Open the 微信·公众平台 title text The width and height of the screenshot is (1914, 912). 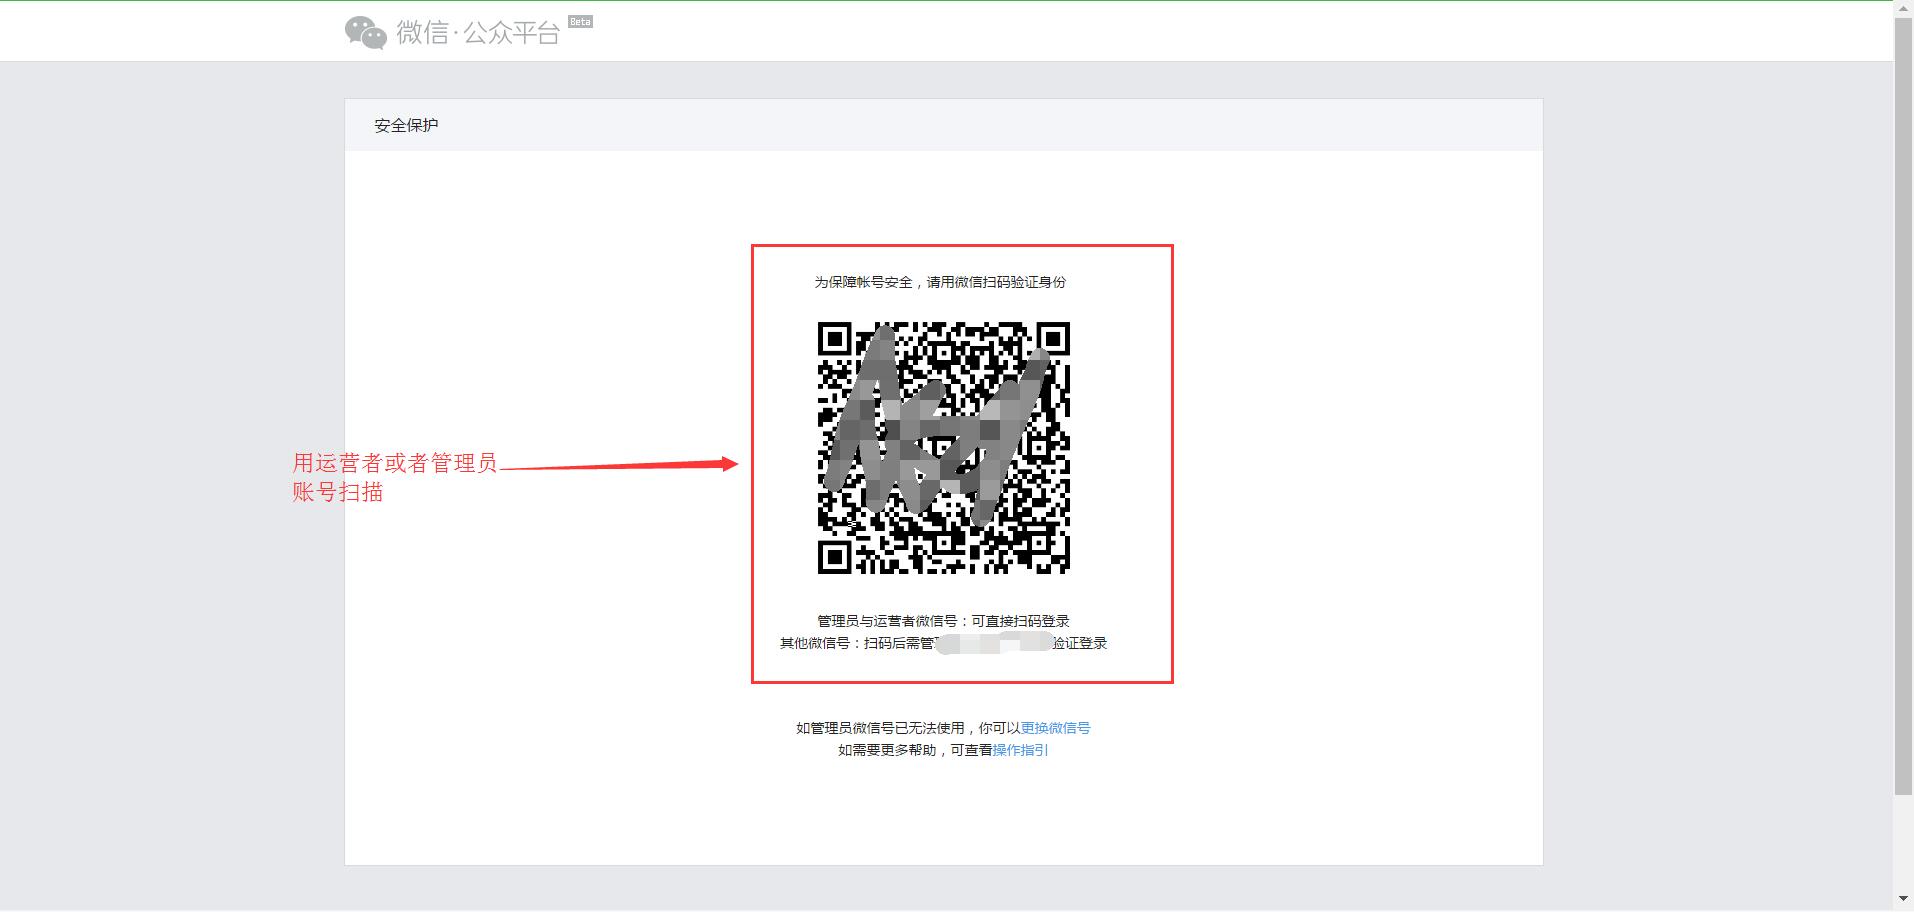point(478,33)
